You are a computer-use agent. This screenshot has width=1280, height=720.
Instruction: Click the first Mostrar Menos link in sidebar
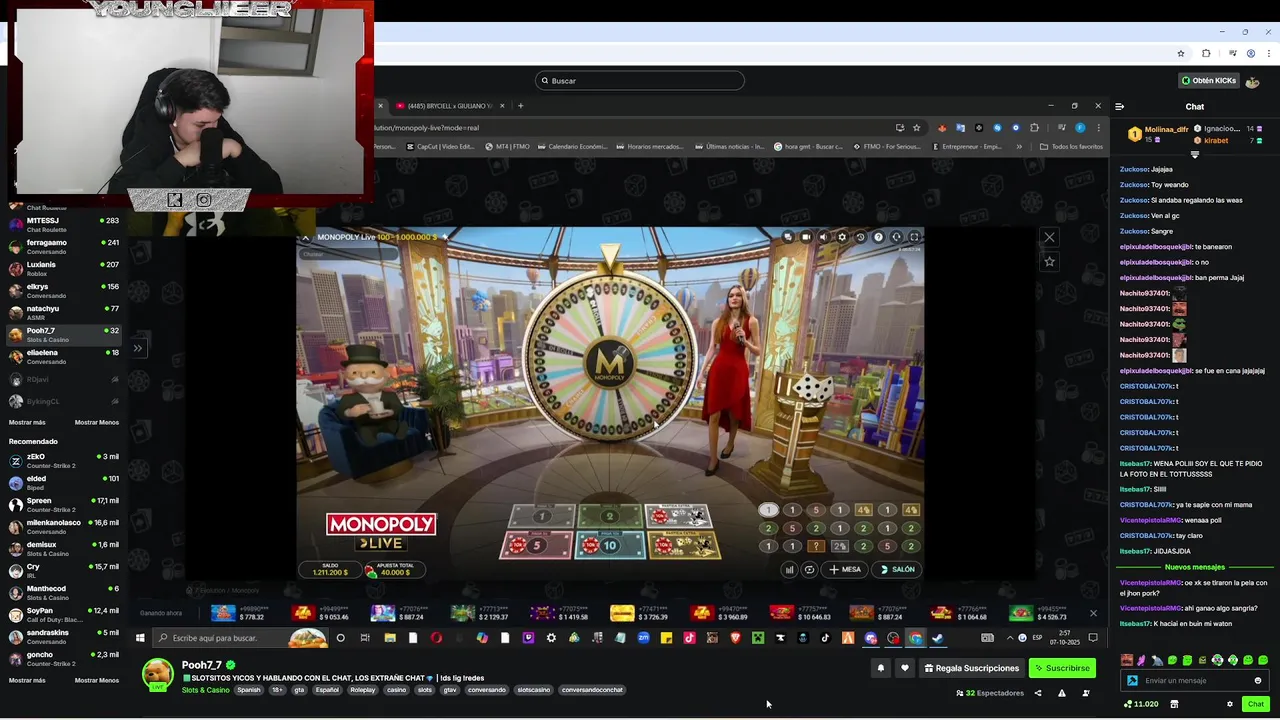(97, 422)
